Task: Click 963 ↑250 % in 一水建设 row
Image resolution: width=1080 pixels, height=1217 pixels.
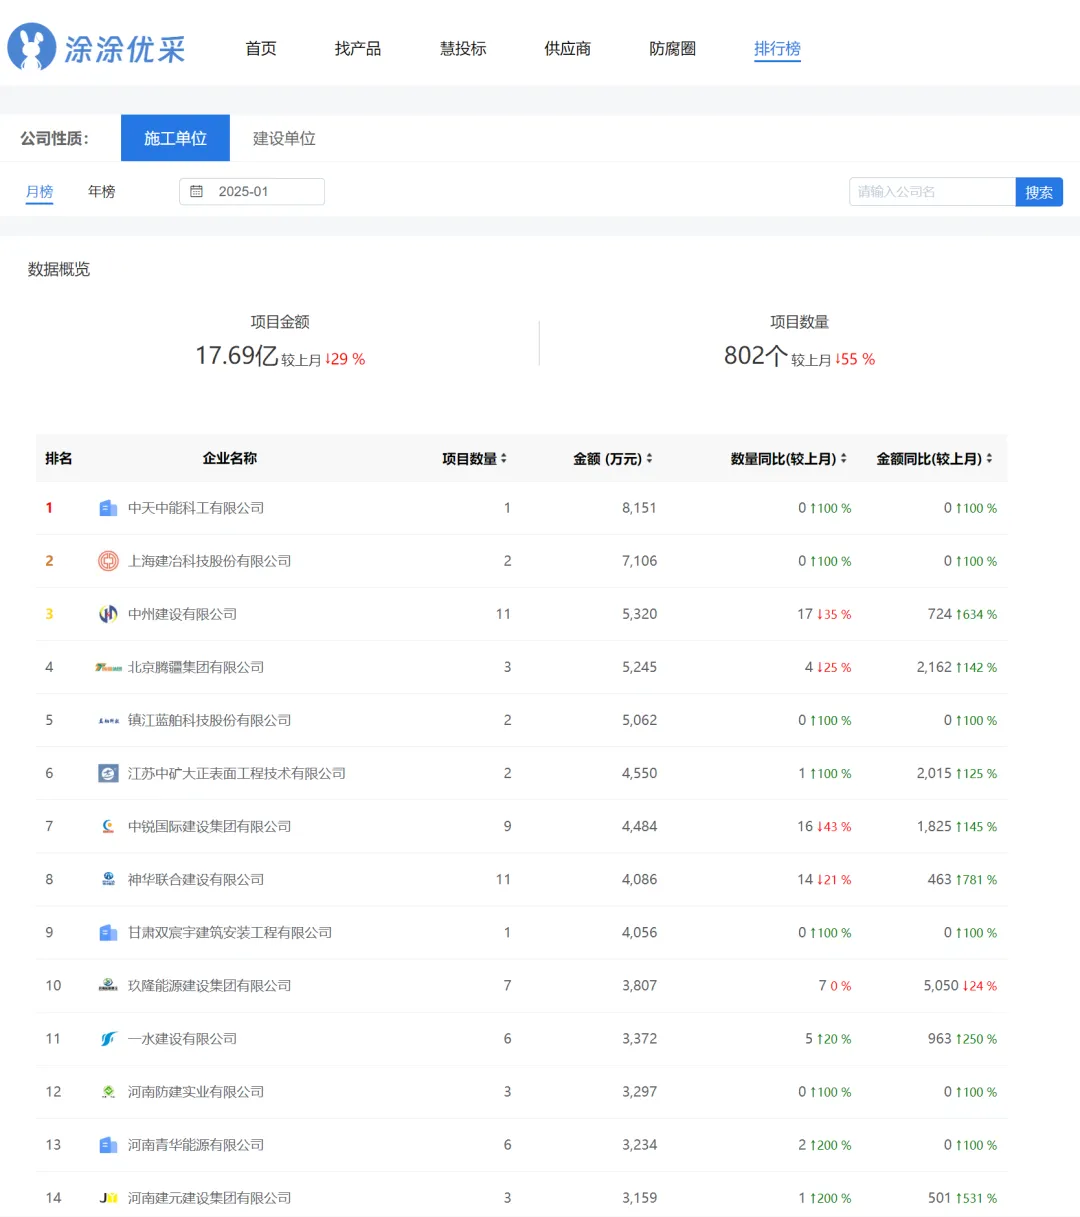Action: tap(962, 1038)
